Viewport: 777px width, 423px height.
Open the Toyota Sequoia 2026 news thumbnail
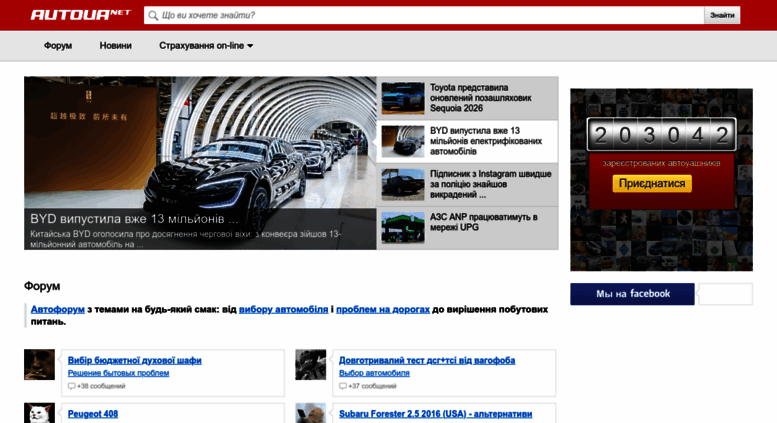coord(403,98)
